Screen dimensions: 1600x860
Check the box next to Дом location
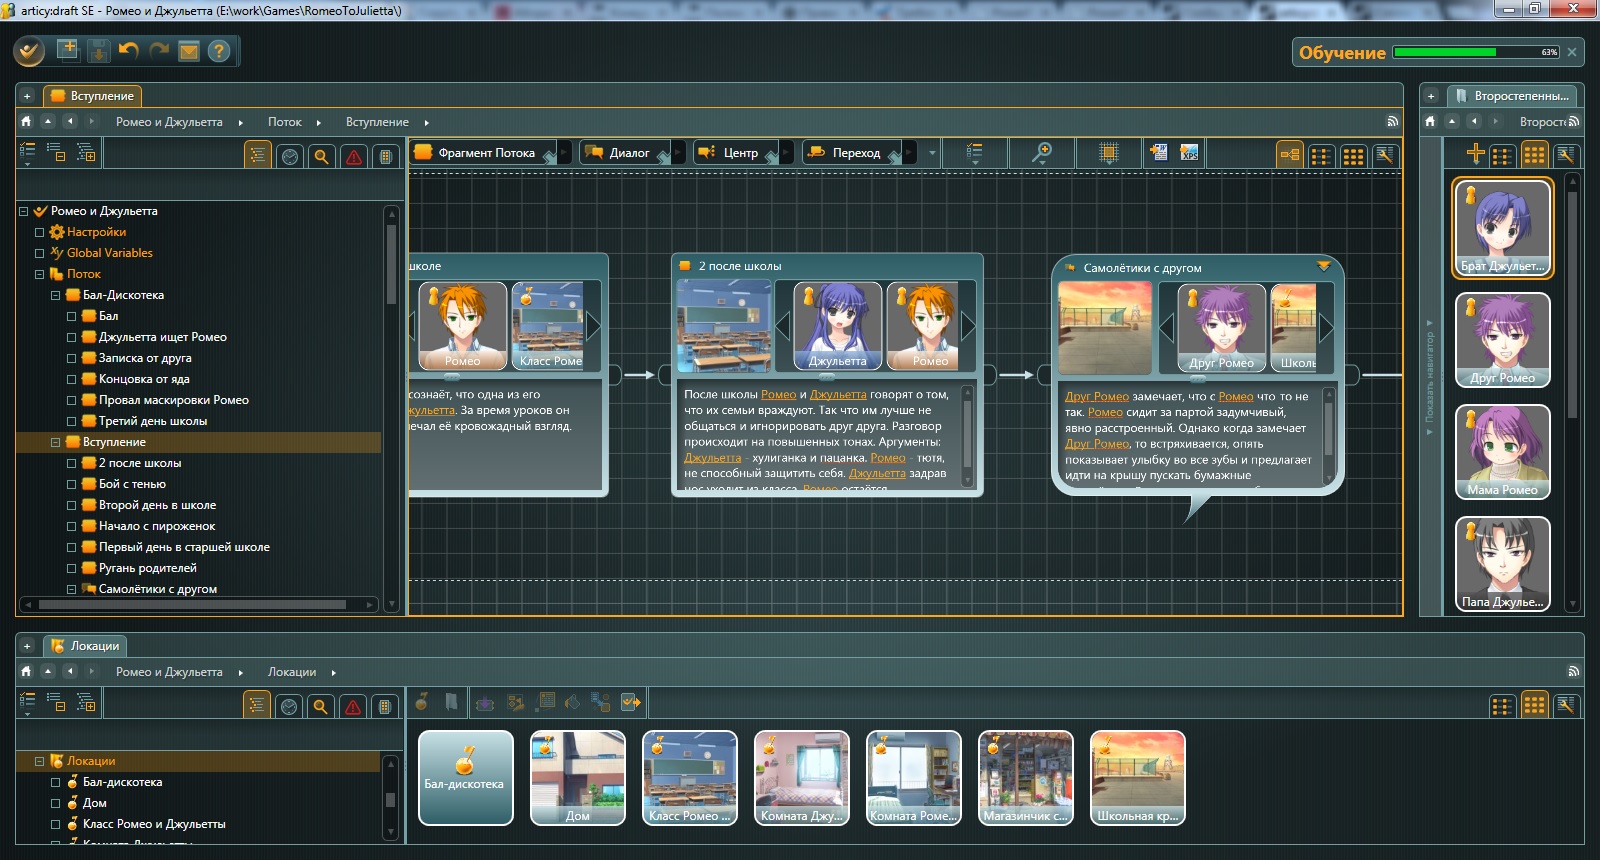[56, 803]
